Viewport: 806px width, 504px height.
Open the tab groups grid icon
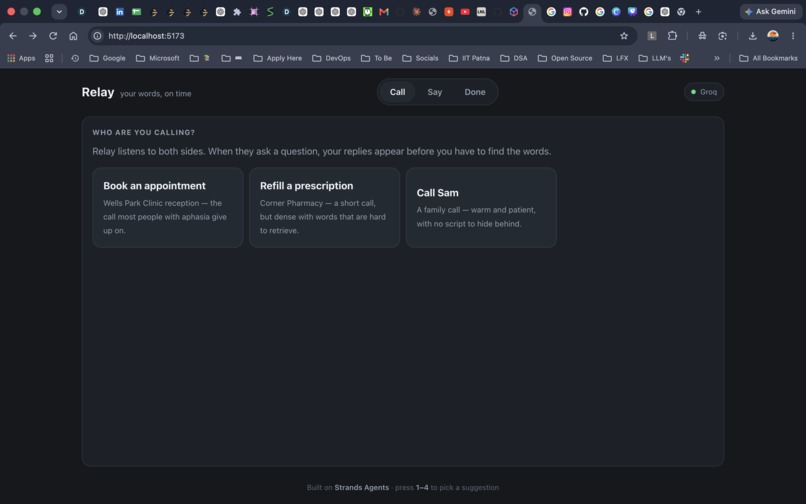pos(49,58)
